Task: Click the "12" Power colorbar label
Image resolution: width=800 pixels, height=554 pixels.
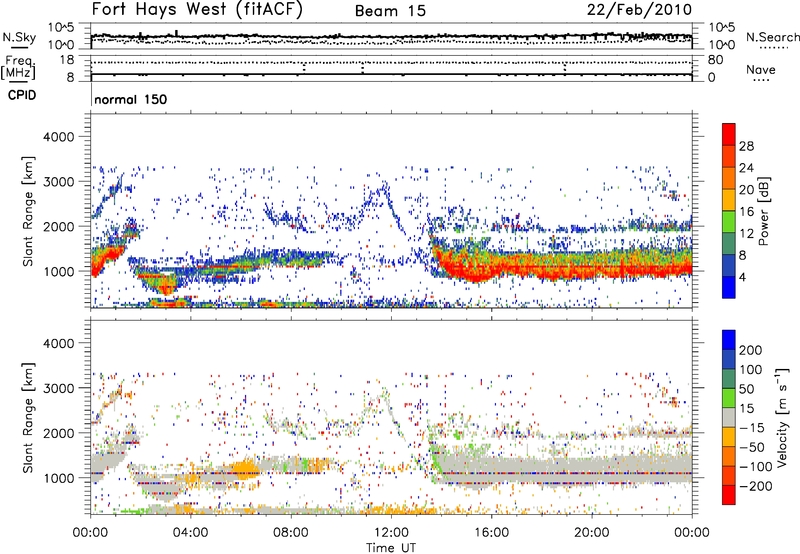Action: pos(746,234)
